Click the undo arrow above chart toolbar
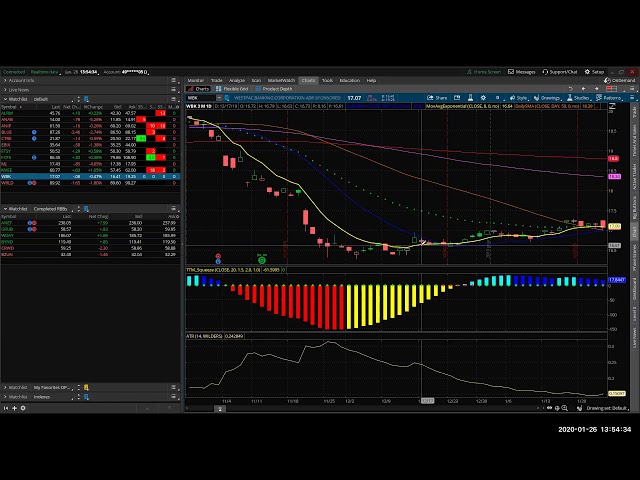Screen dimensions: 640x480 coord(571,89)
